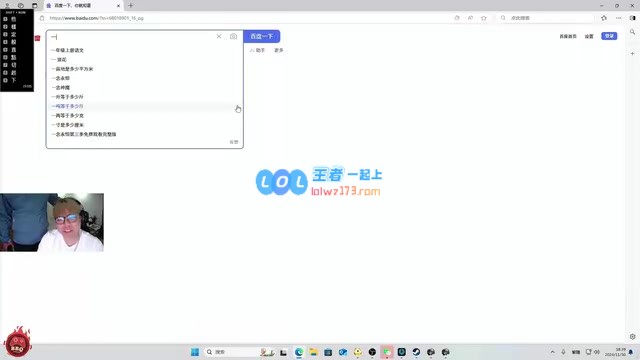Click the webcam overlay thumbnail

point(52,222)
